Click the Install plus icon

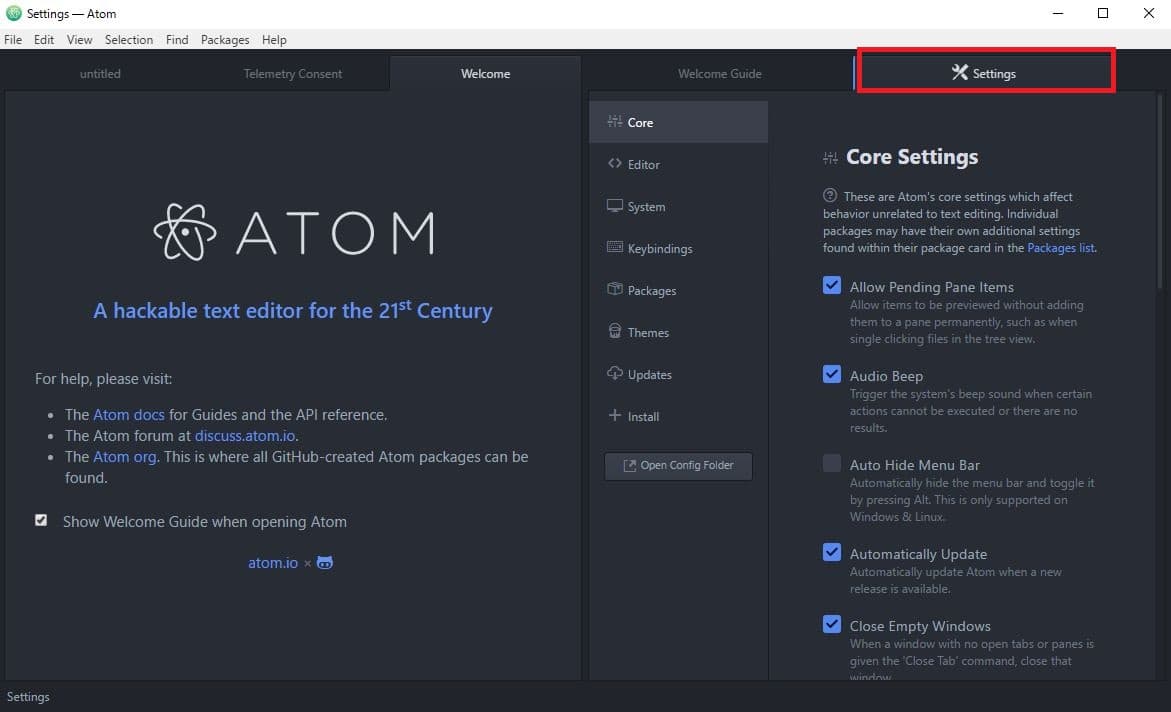point(614,416)
